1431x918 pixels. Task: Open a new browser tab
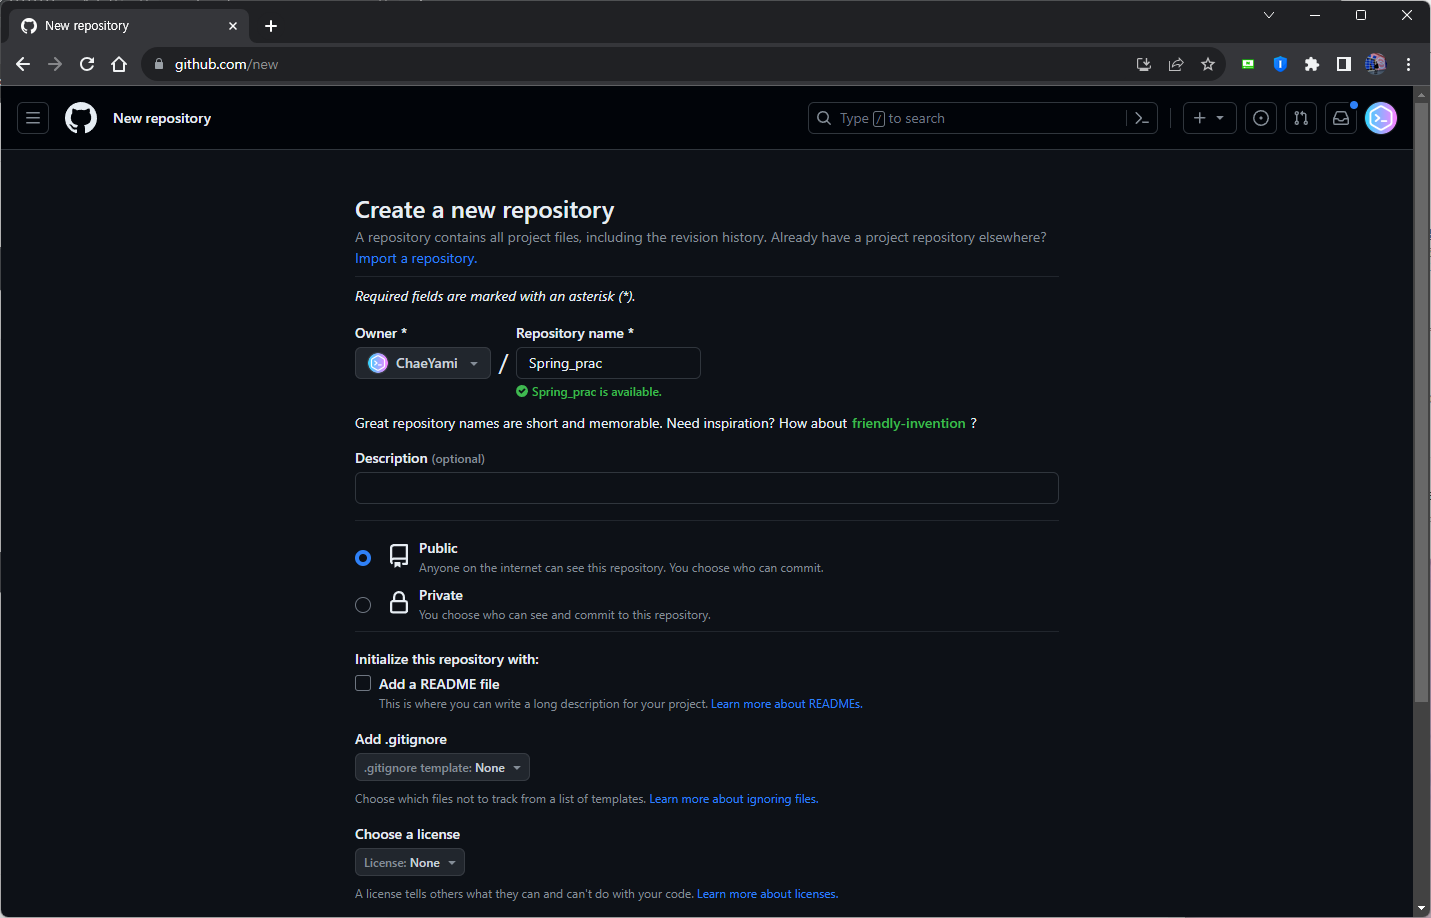(x=271, y=26)
